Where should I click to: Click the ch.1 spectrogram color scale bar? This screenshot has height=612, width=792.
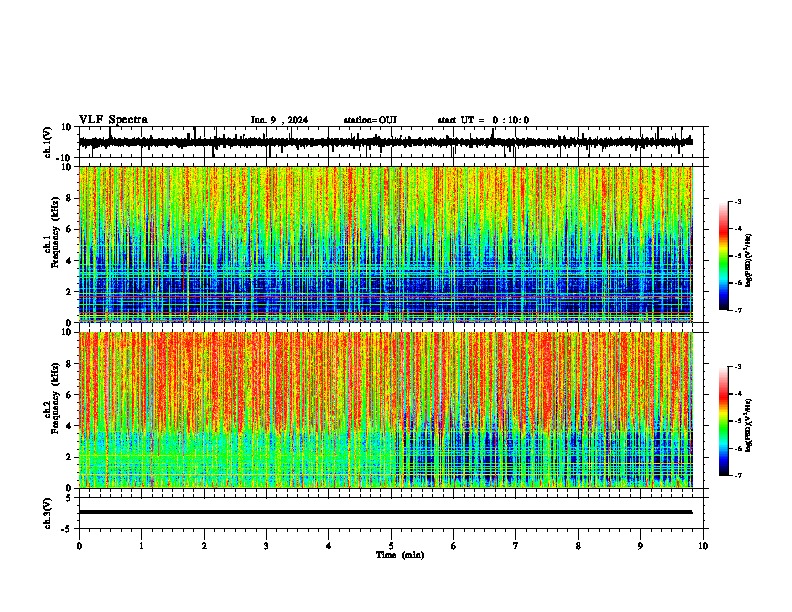pyautogui.click(x=723, y=256)
